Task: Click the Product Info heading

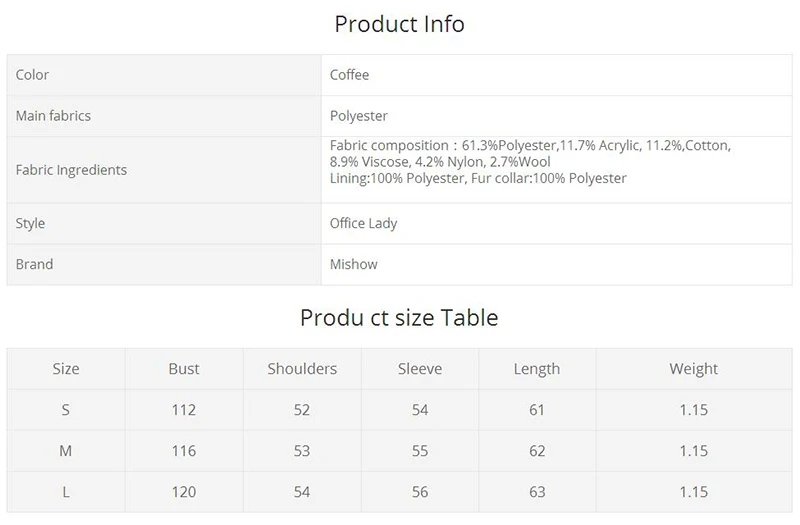Action: [x=399, y=24]
